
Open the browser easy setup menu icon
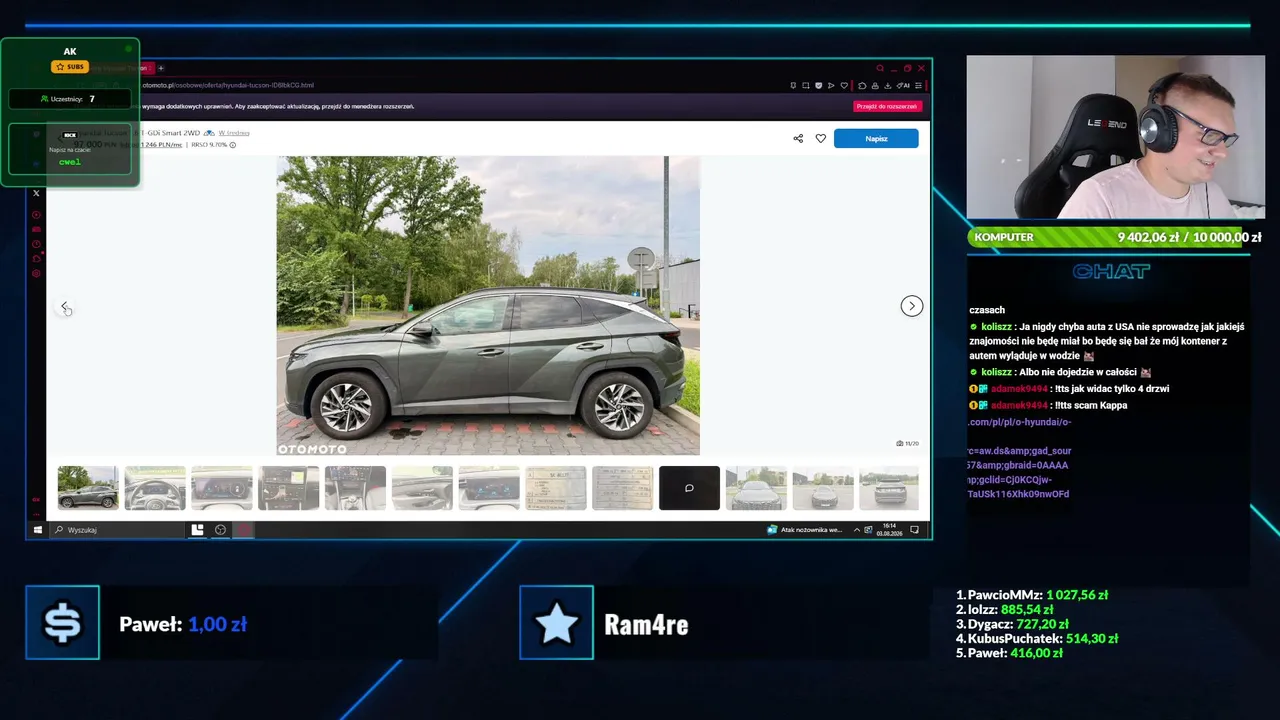tap(918, 85)
